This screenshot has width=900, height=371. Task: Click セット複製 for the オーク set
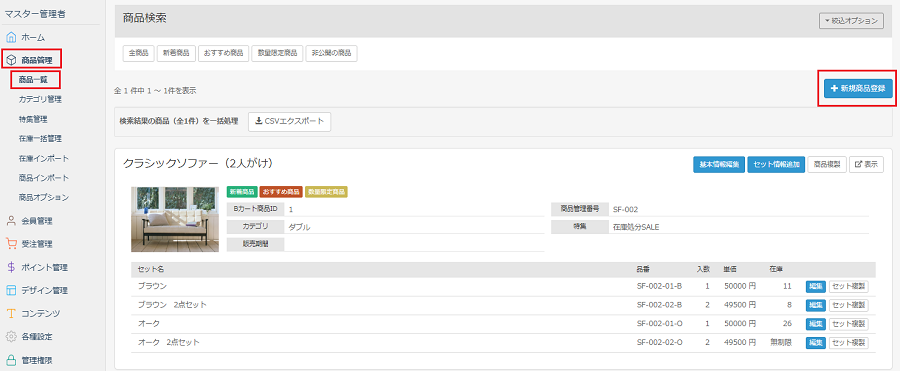[848, 324]
